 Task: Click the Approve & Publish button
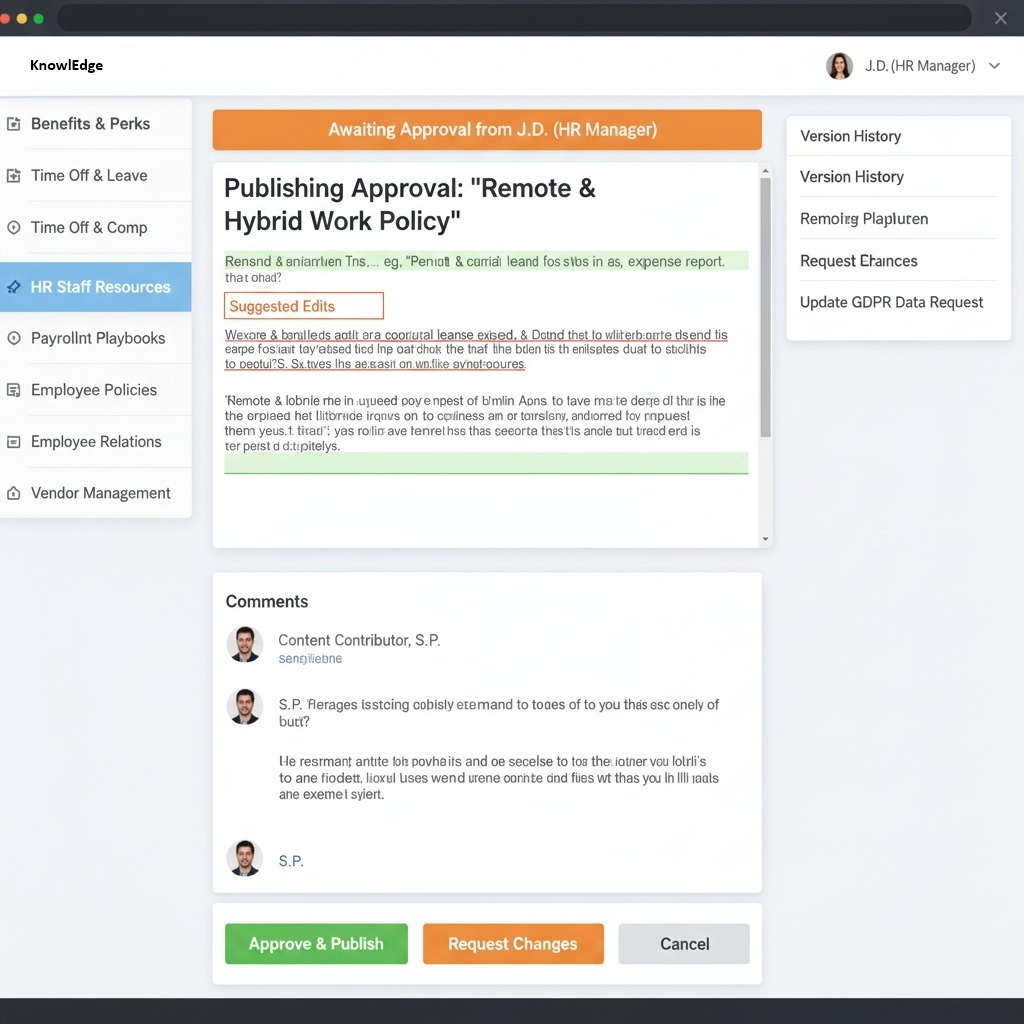(x=316, y=944)
